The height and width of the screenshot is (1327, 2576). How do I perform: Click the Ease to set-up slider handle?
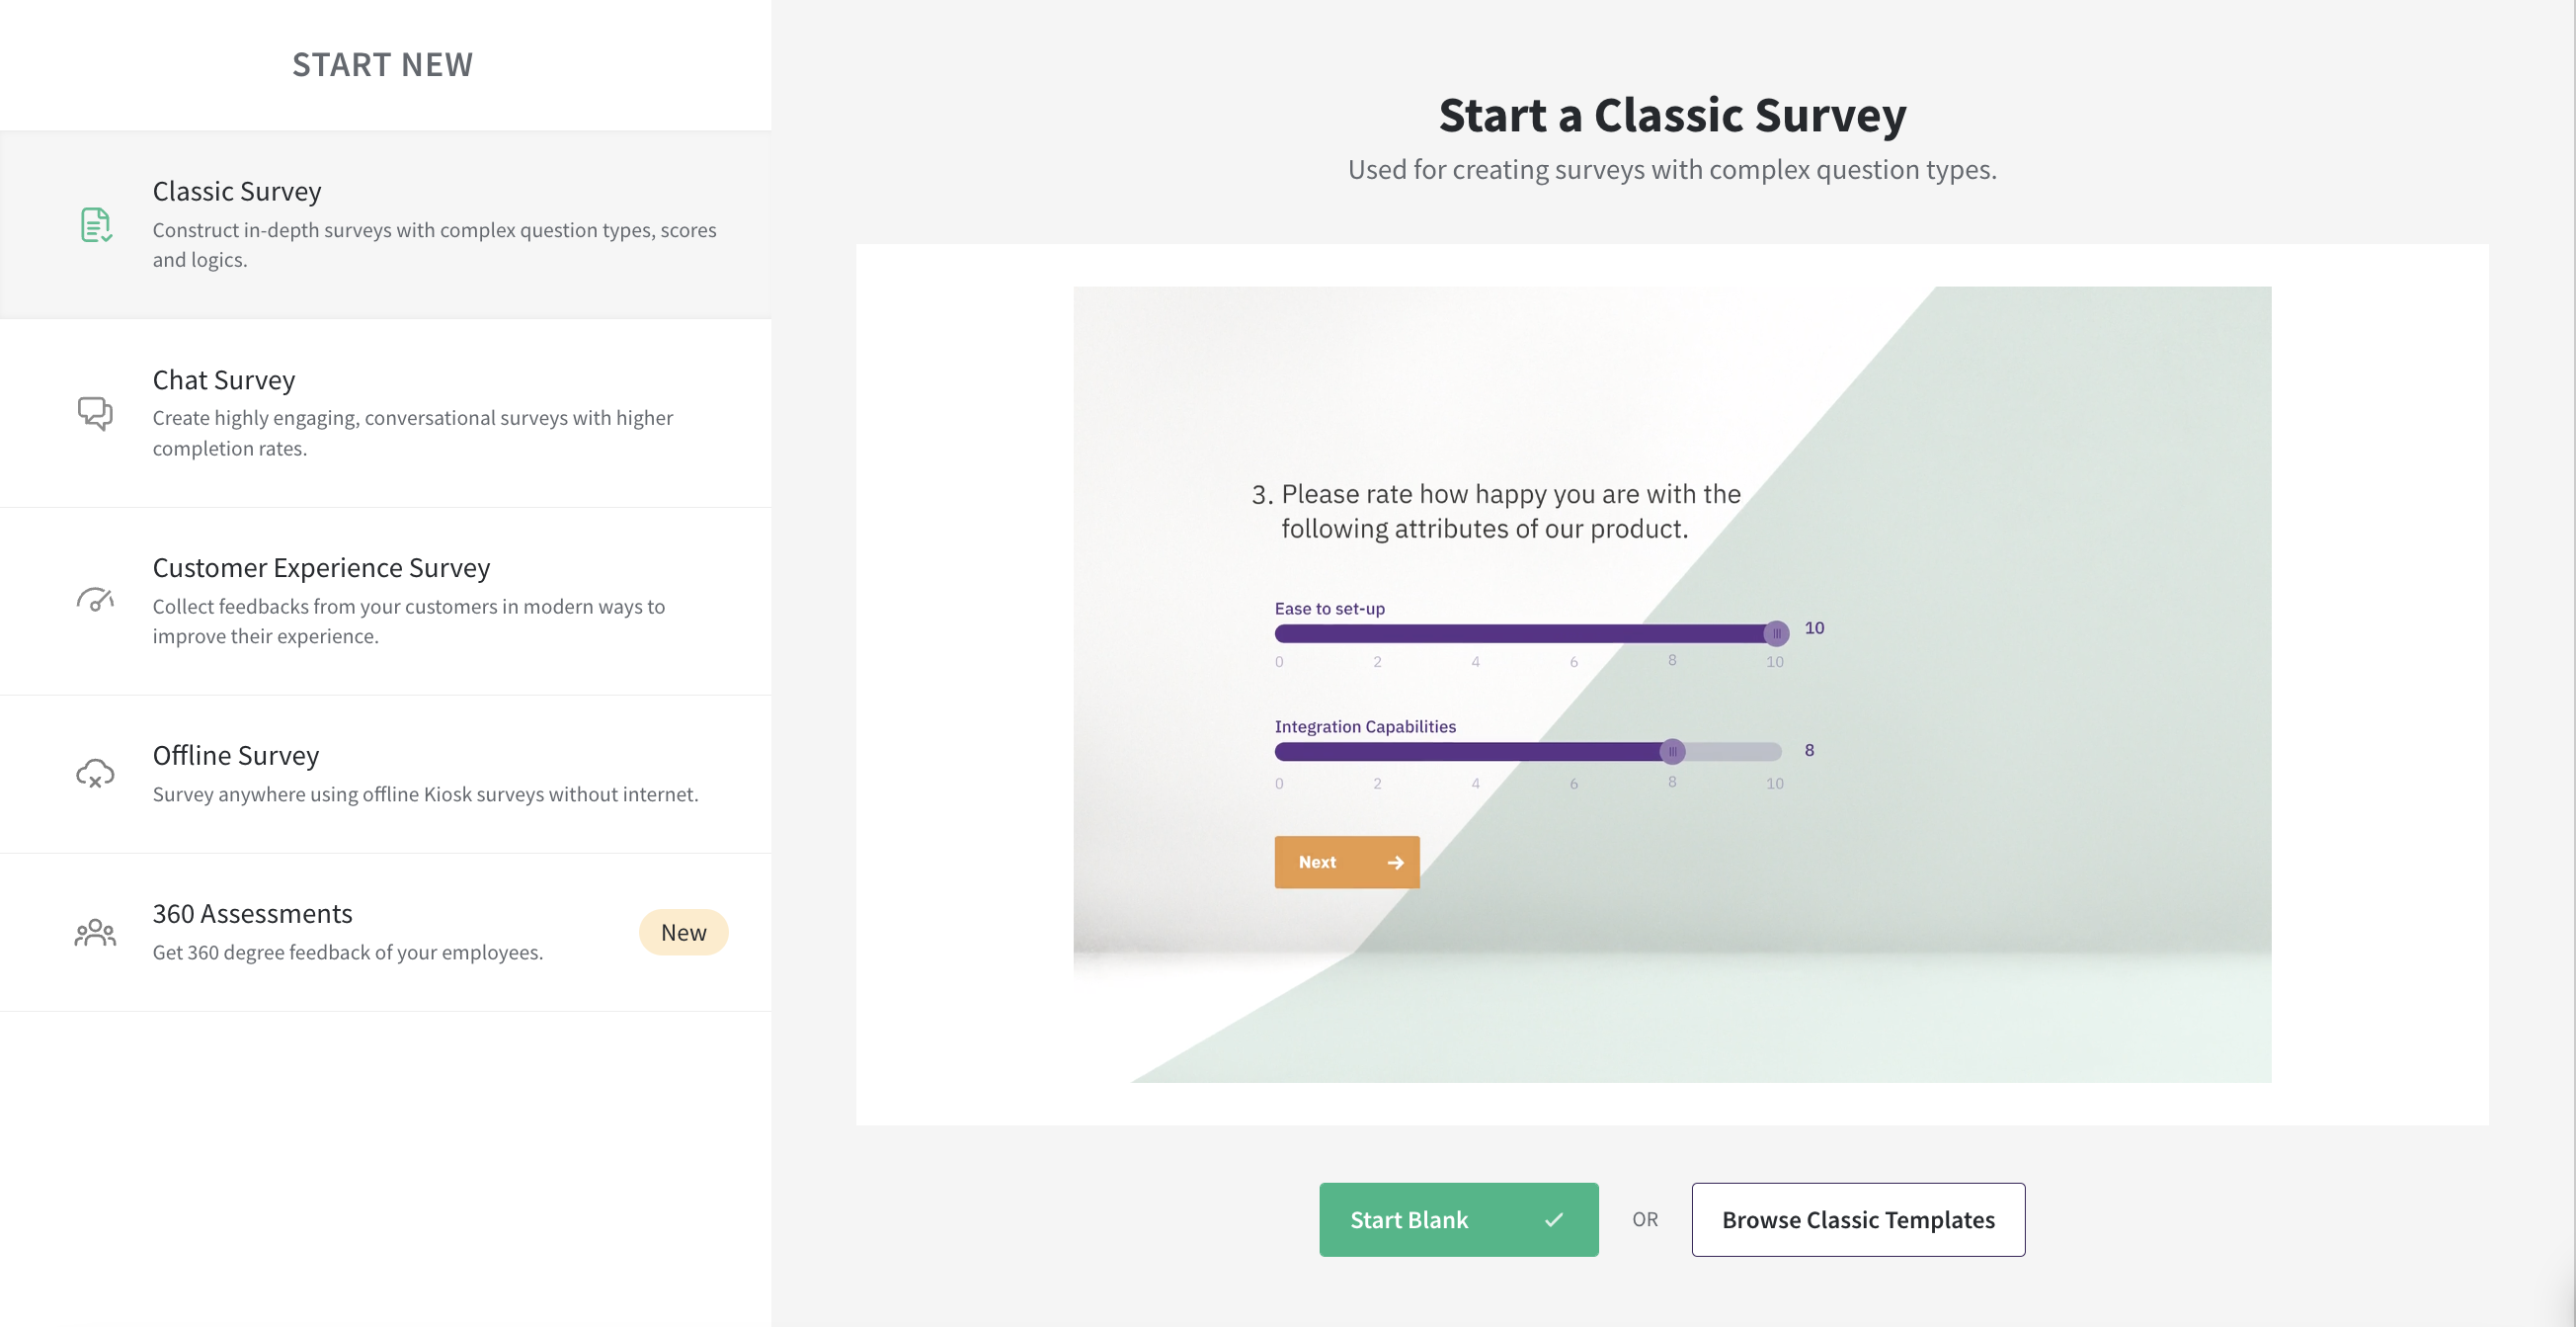[x=1775, y=633]
